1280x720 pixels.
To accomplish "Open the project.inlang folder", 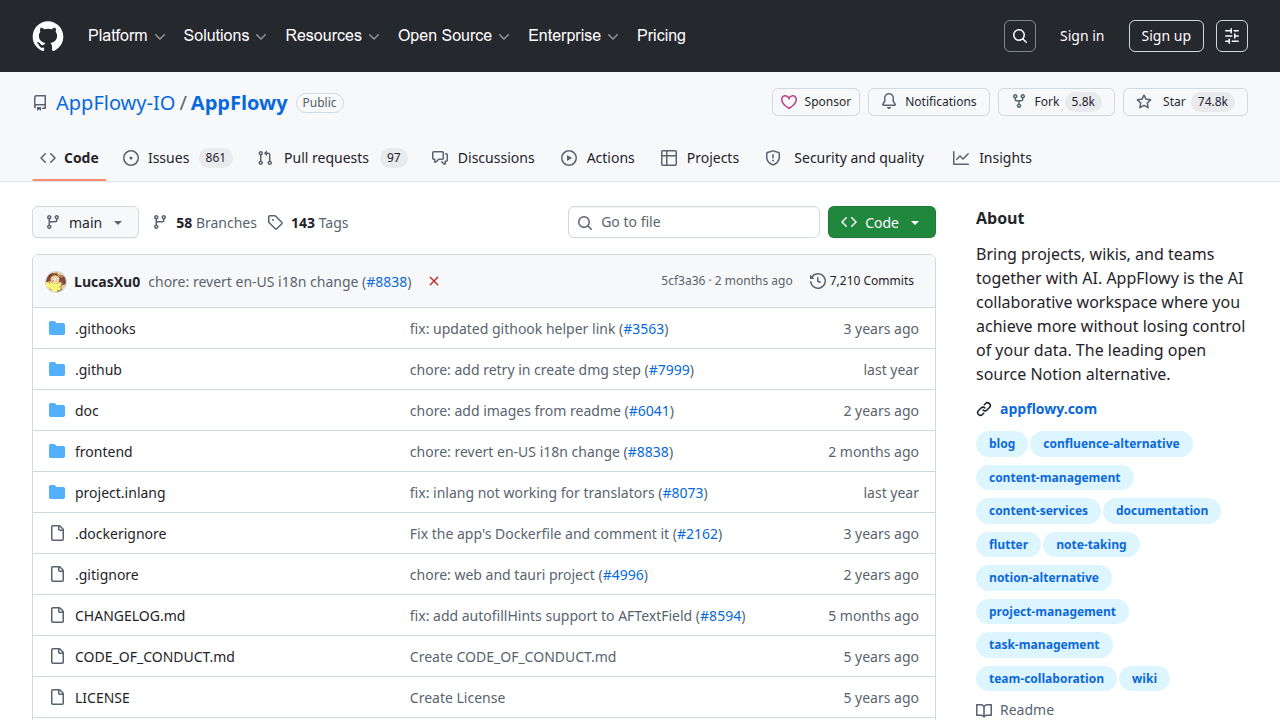I will 120,493.
